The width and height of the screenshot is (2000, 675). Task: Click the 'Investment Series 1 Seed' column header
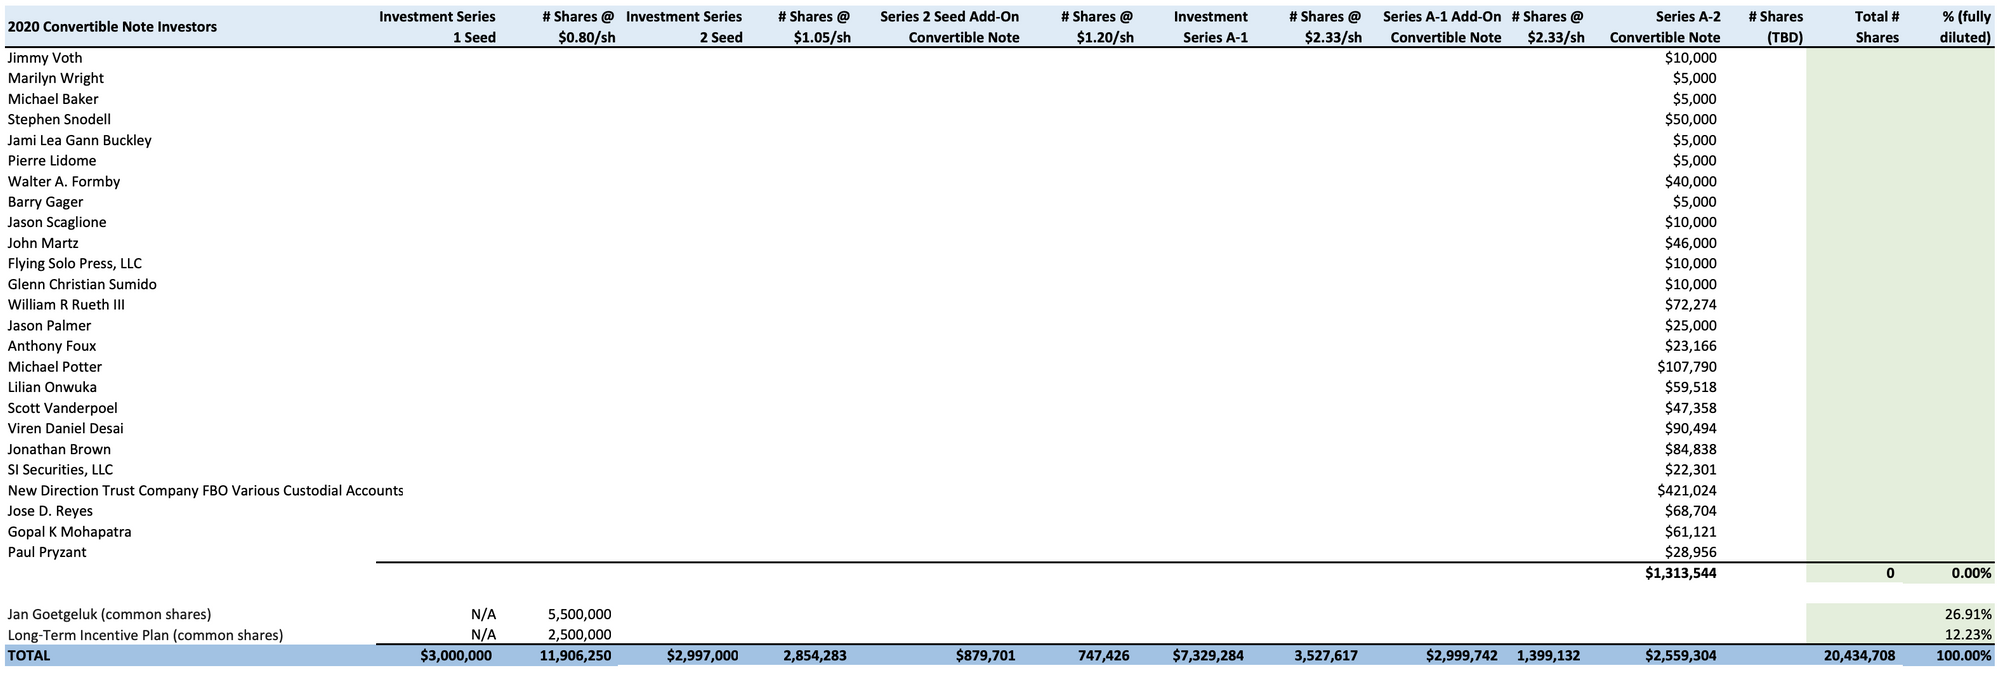click(x=437, y=27)
